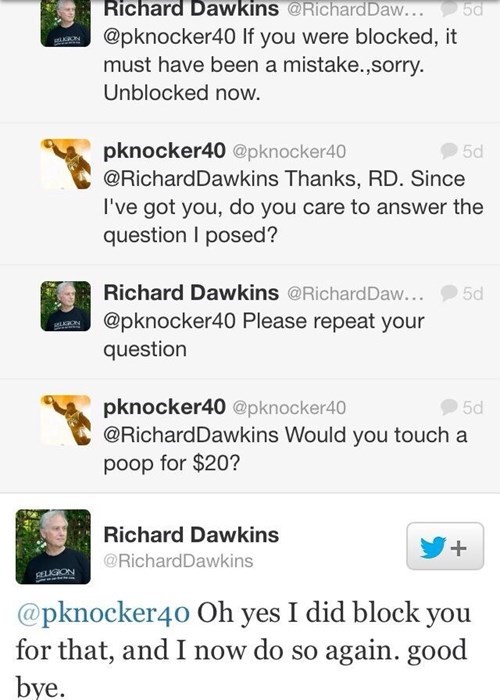Open Dawkins avatar on 'Please repeat your question' tweet
Screen dimensions: 500x700
[66, 306]
